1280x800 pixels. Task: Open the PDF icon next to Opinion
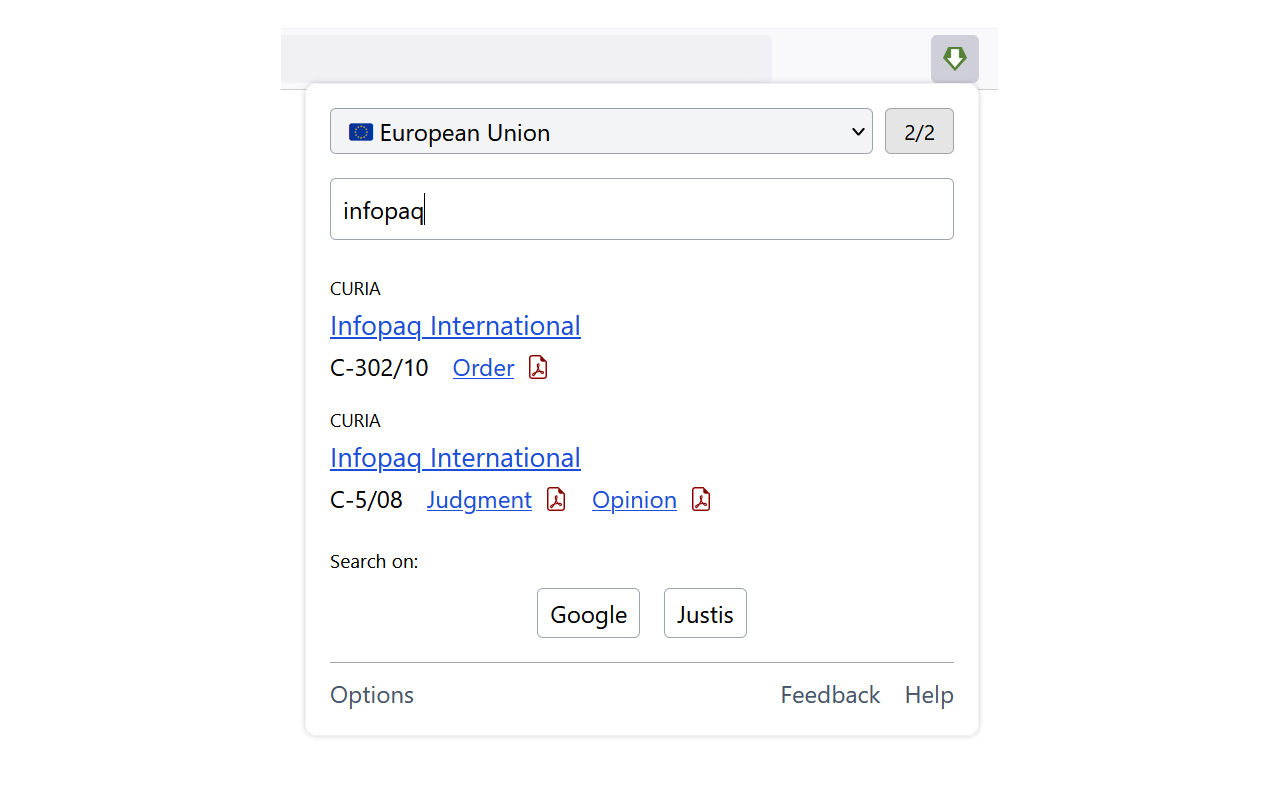coord(701,500)
